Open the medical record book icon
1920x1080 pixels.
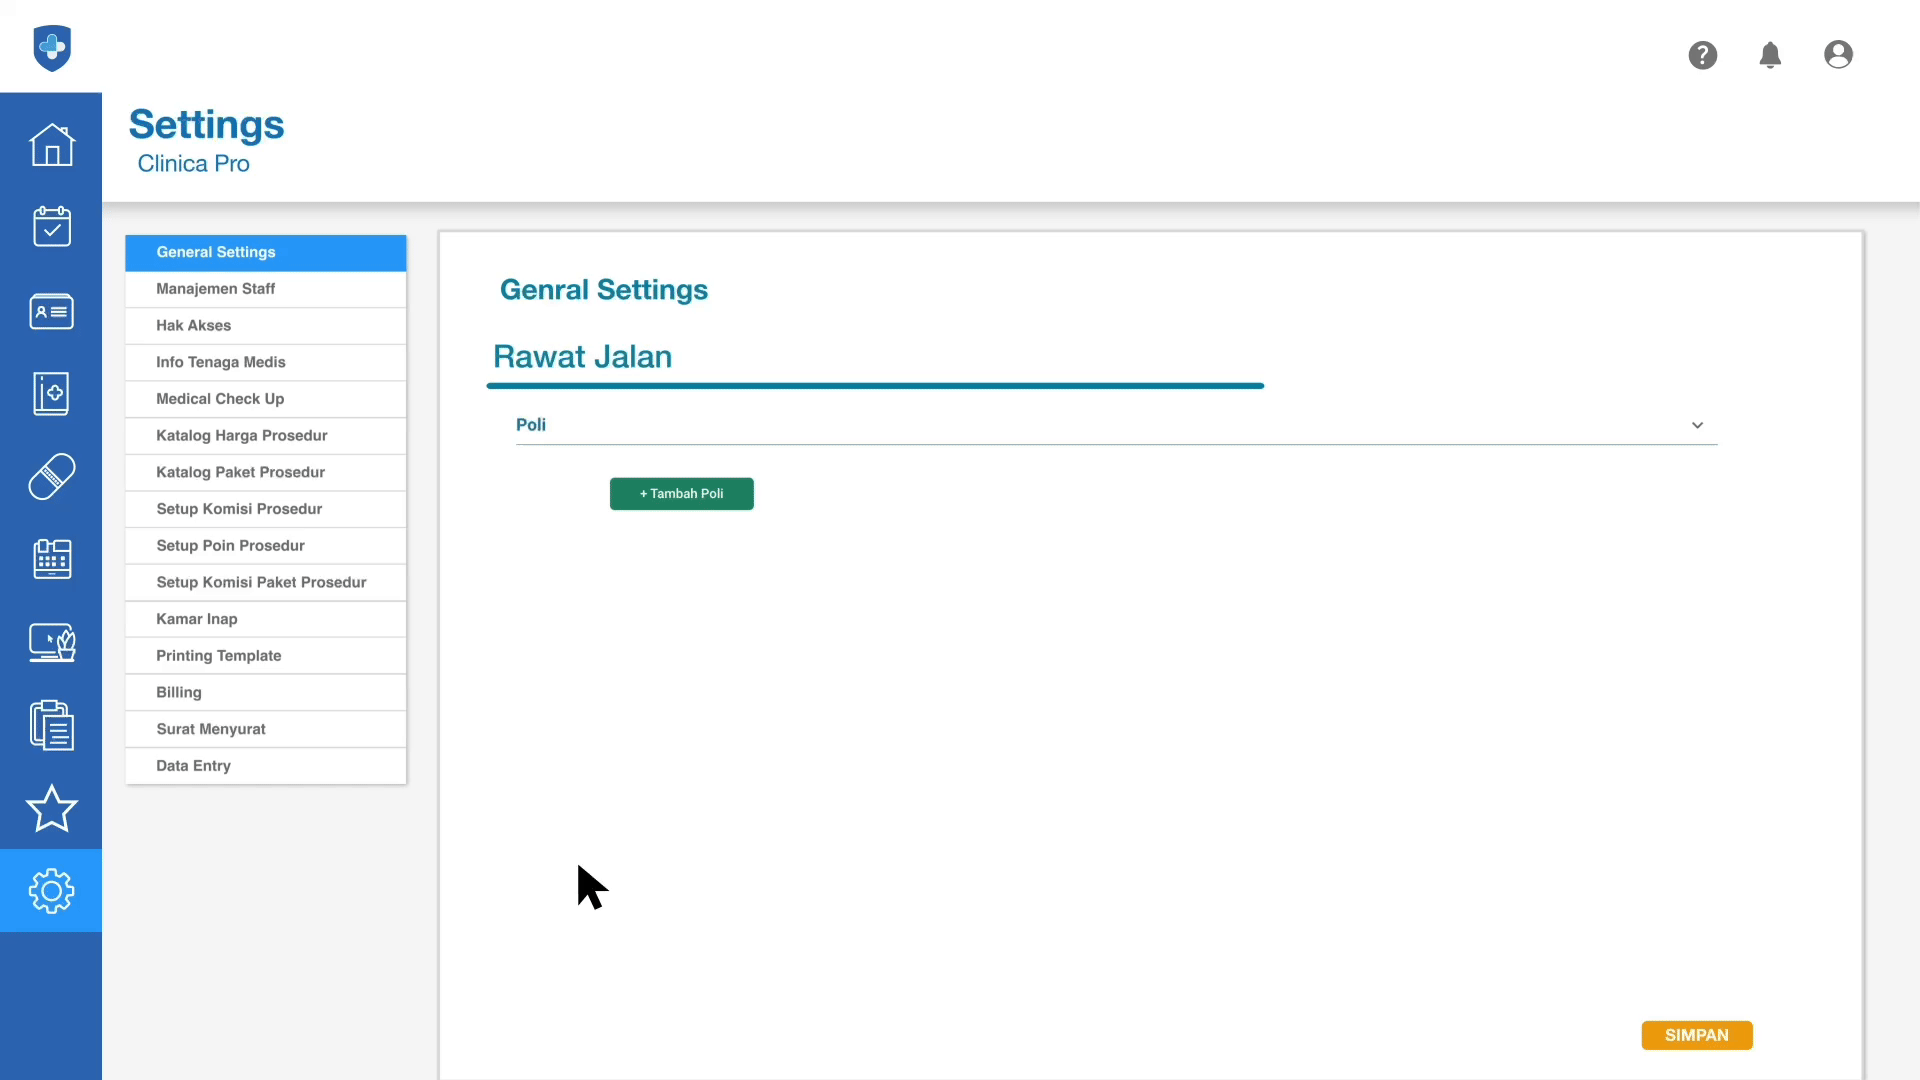tap(51, 394)
